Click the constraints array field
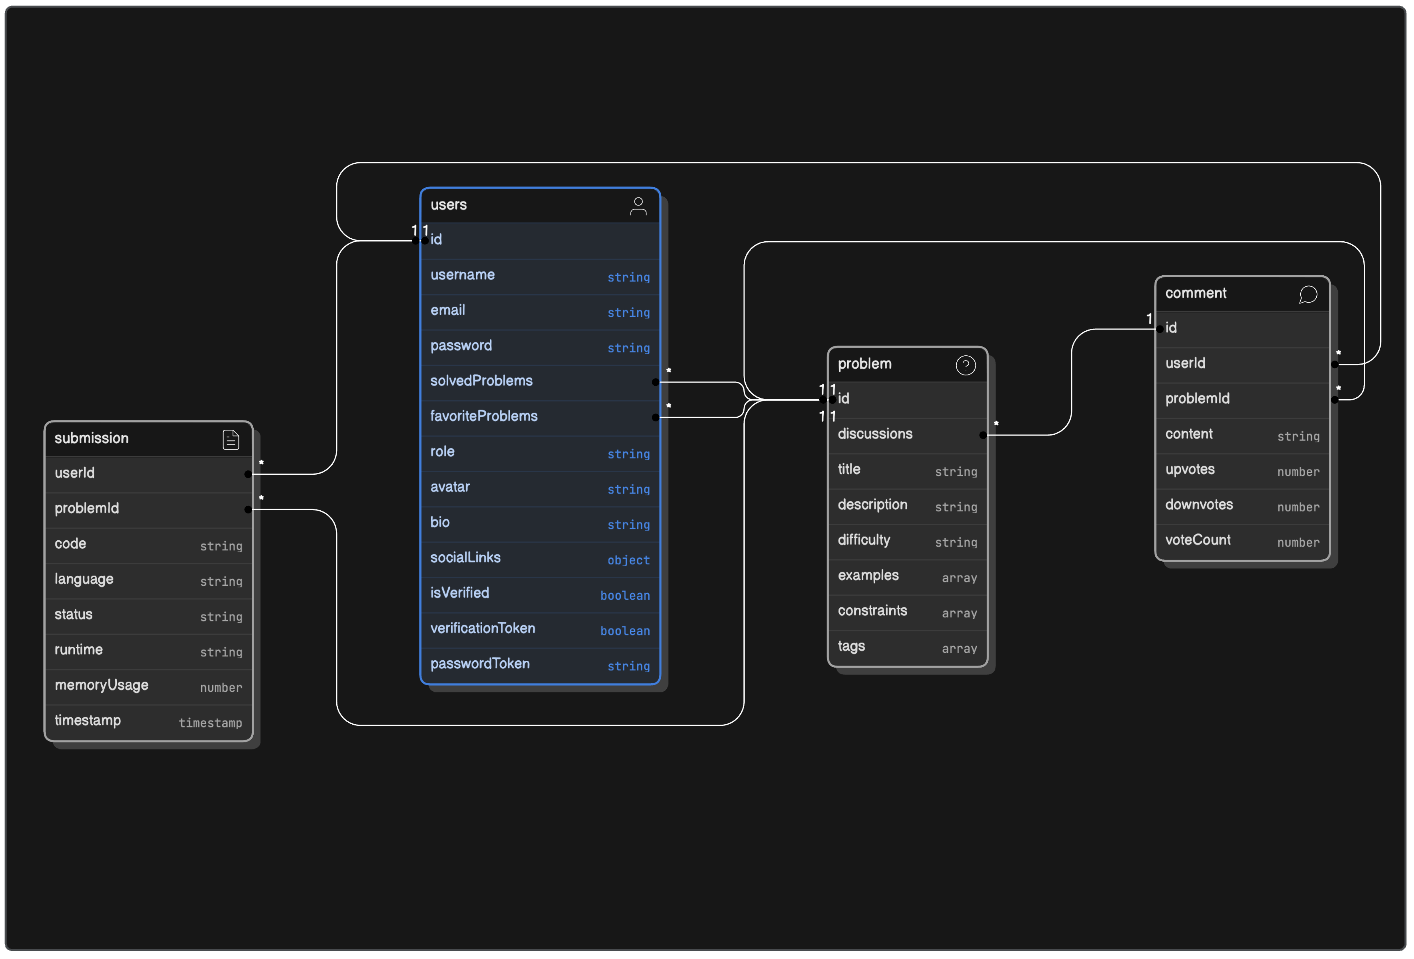 click(x=908, y=611)
